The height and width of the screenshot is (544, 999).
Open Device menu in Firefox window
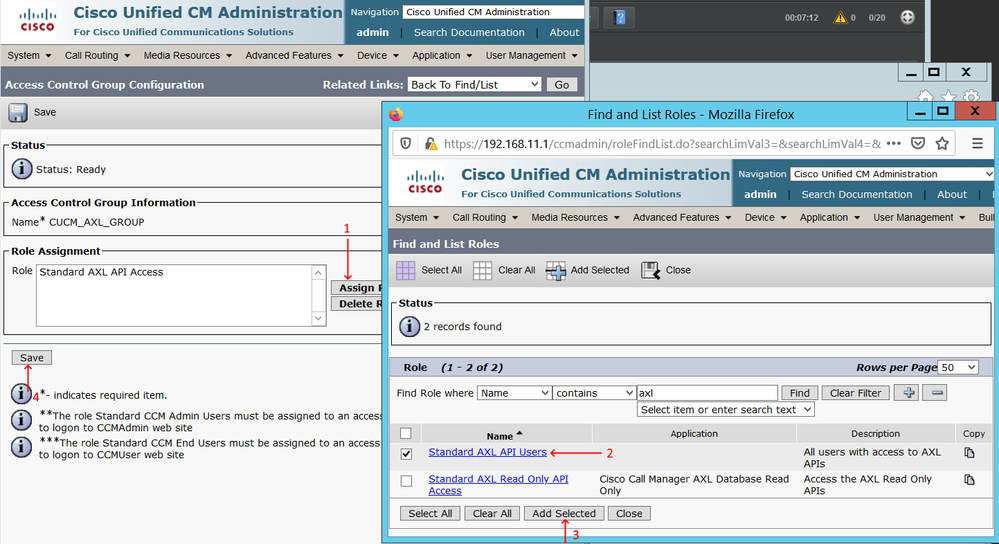pos(765,217)
